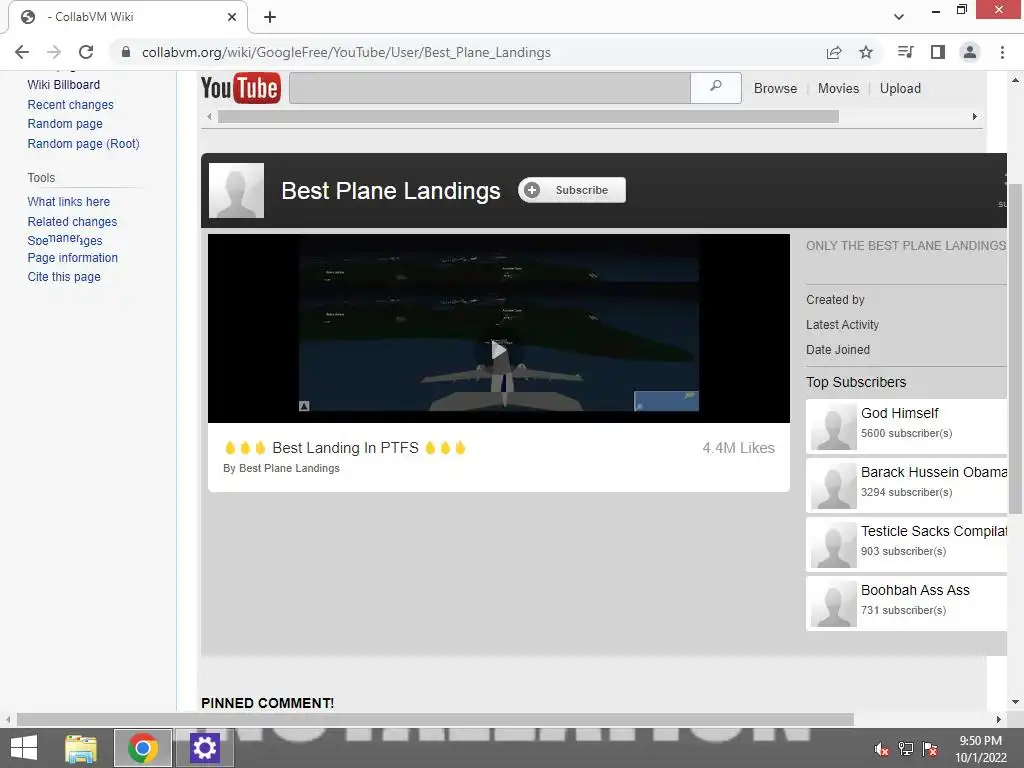Click the inner scrollbar right arrow under search
This screenshot has width=1024, height=768.
click(x=974, y=117)
